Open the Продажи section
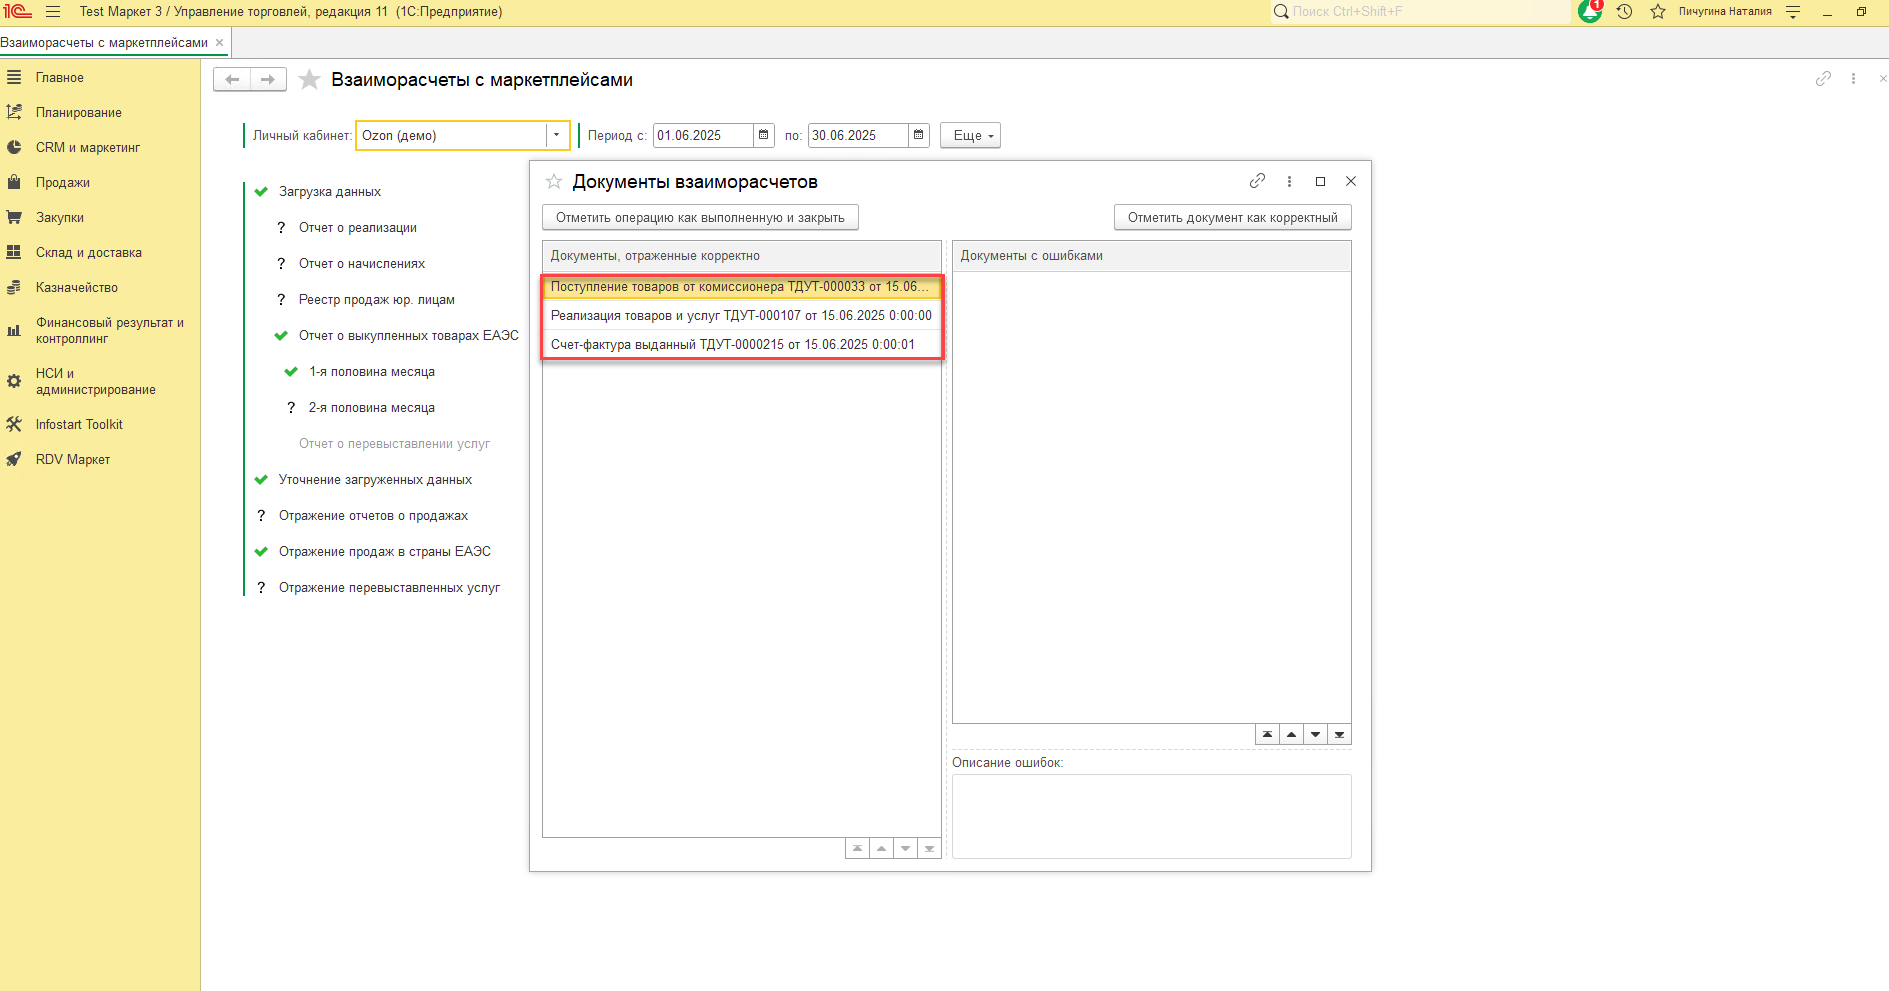Image resolution: width=1889 pixels, height=991 pixels. [x=63, y=183]
